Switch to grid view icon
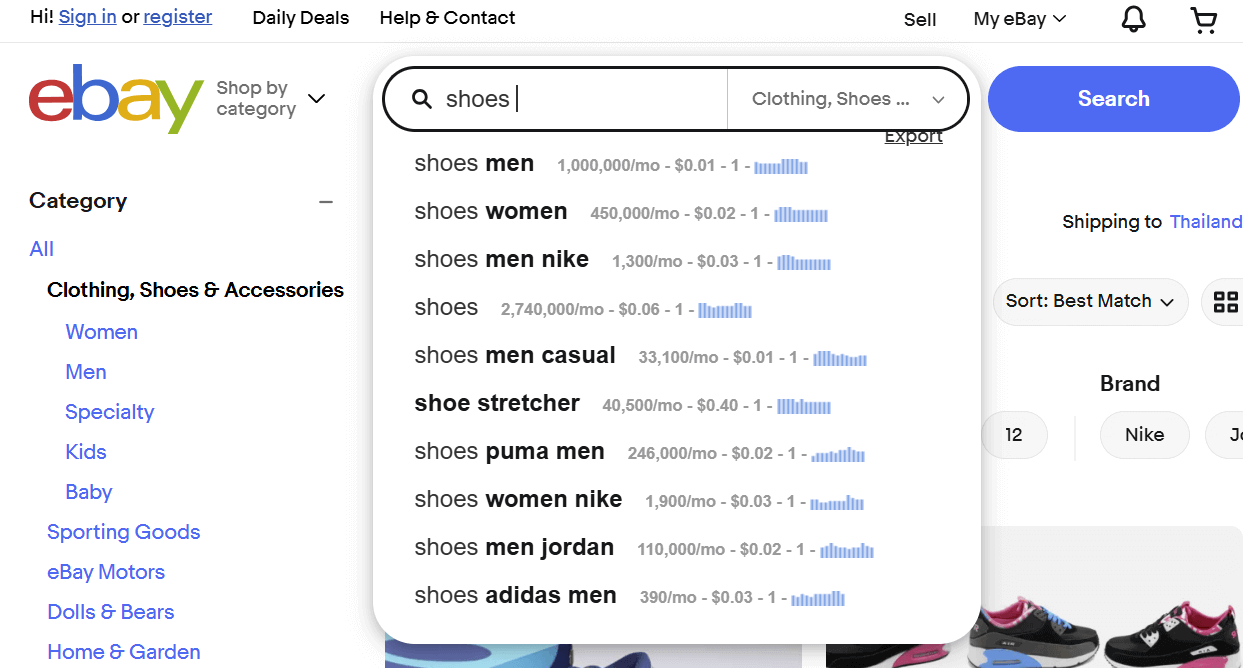Image resolution: width=1243 pixels, height=668 pixels. pyautogui.click(x=1225, y=302)
